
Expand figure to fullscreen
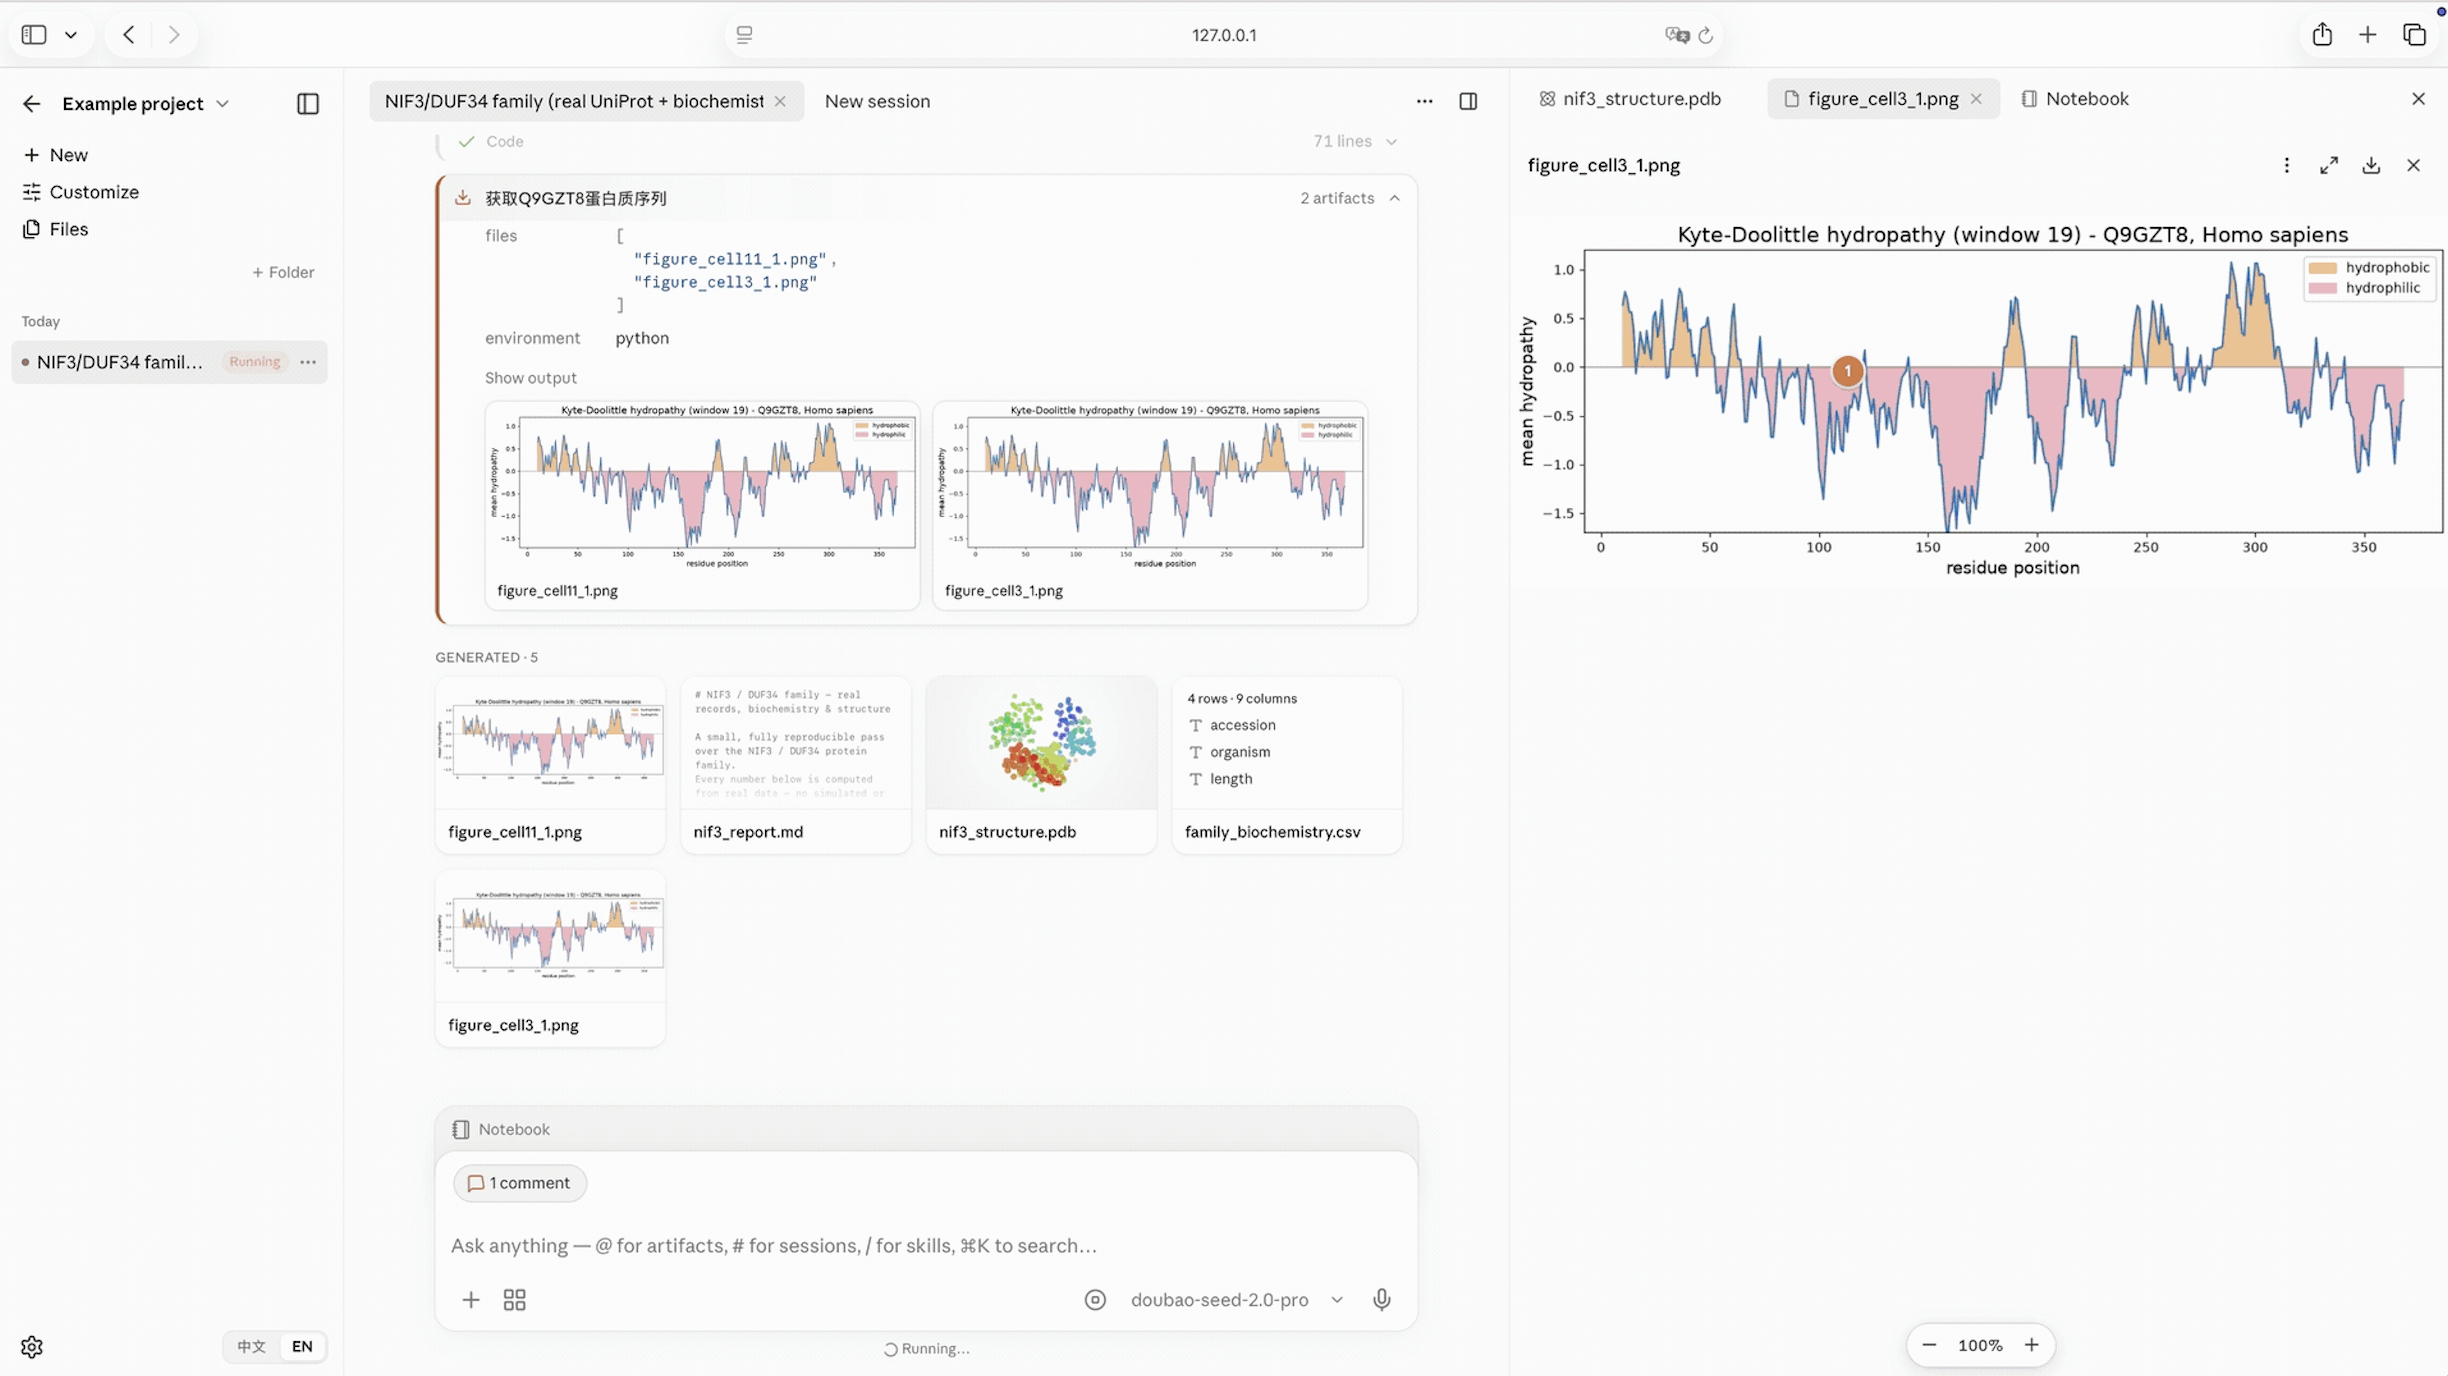pos(2329,166)
